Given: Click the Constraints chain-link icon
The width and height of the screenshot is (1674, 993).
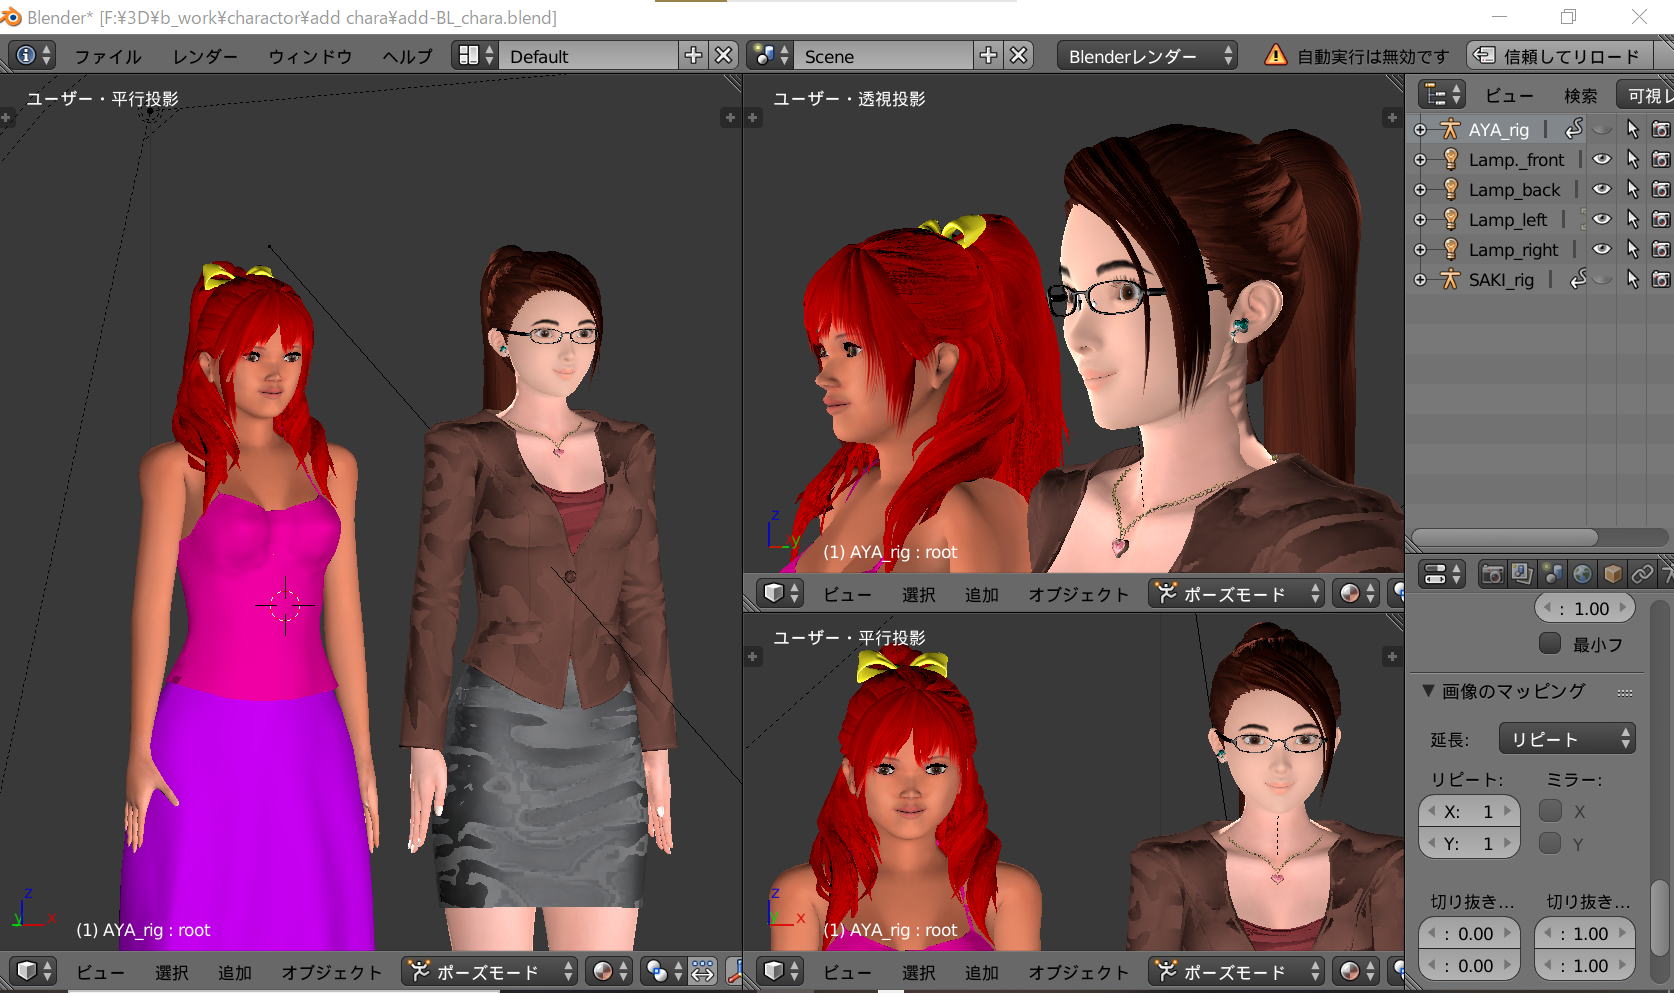Looking at the screenshot, I should [x=1642, y=574].
